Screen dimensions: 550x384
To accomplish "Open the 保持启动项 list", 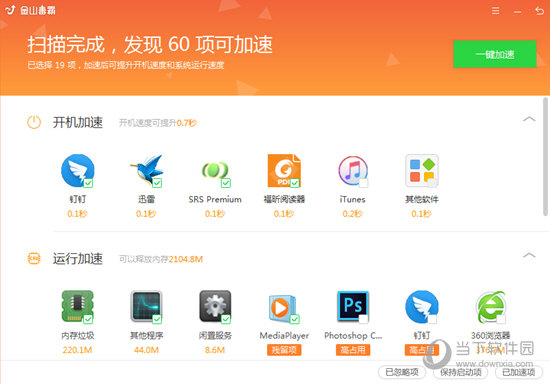I will (461, 372).
